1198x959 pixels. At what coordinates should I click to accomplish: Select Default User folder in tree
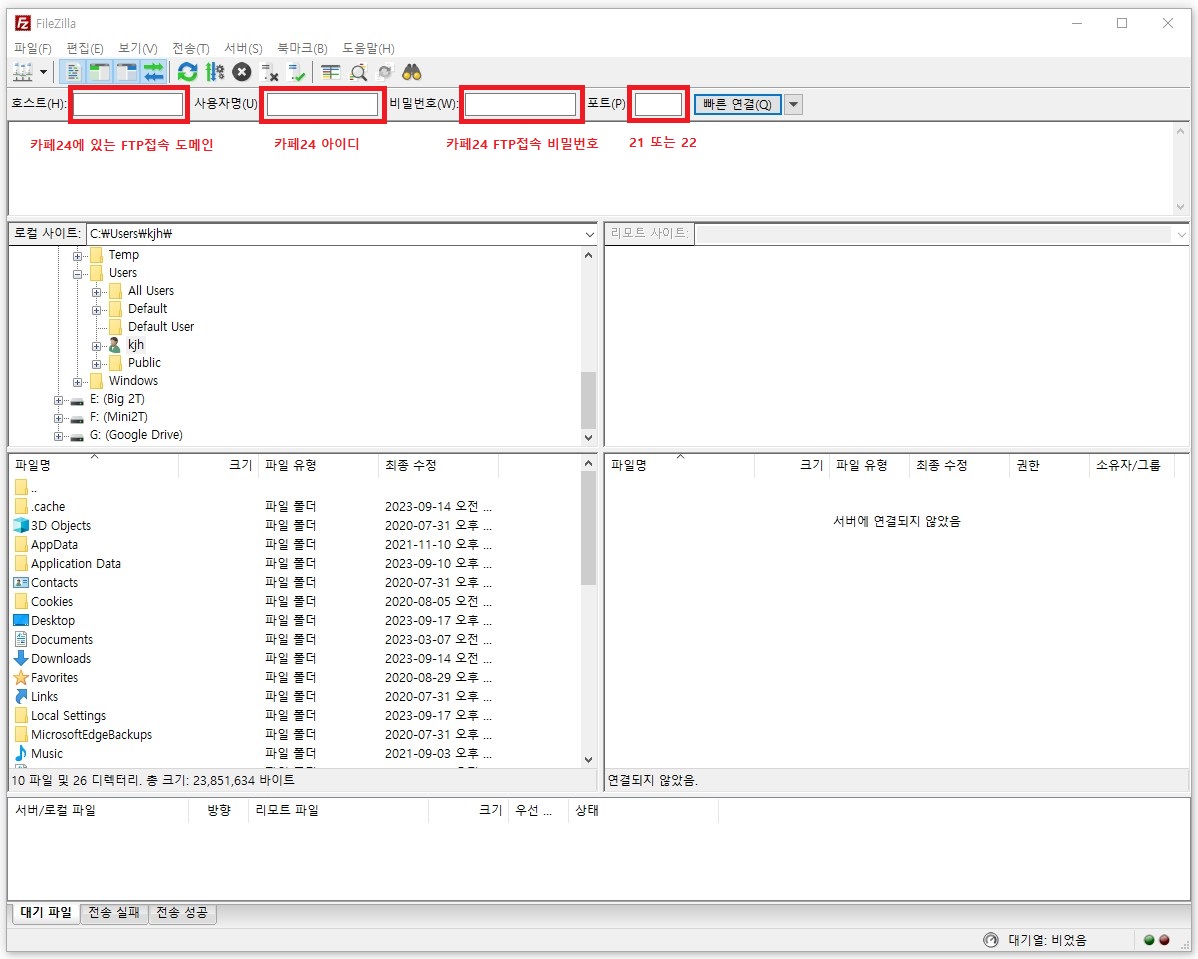point(160,326)
